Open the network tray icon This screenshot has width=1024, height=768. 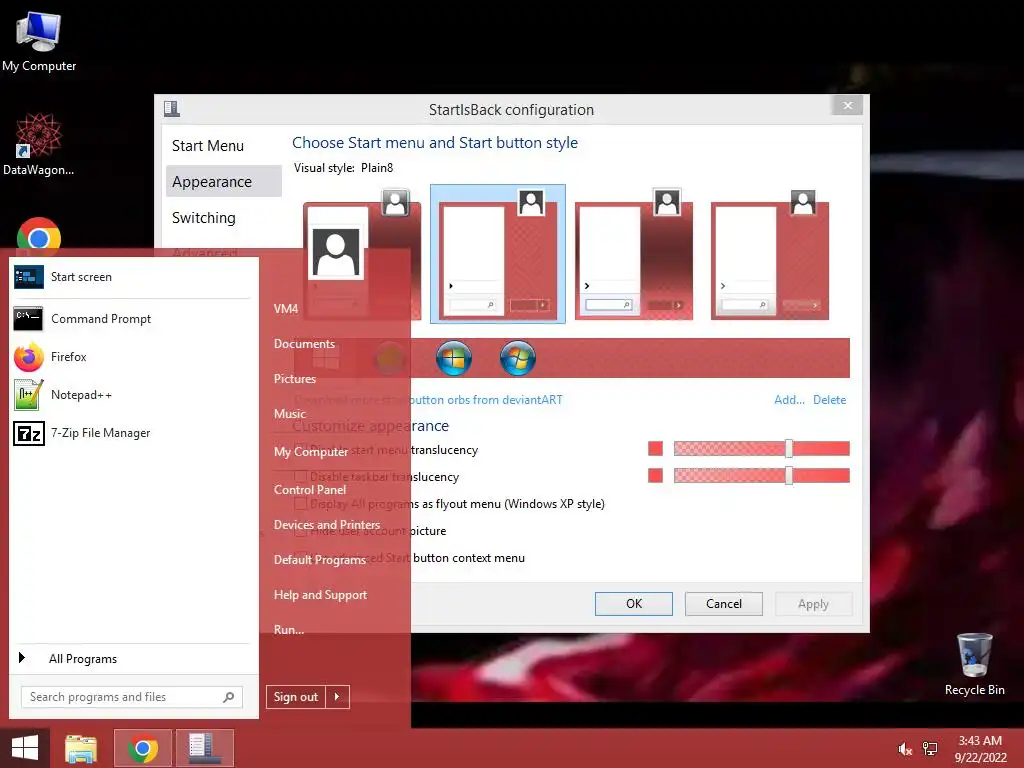pyautogui.click(x=930, y=749)
